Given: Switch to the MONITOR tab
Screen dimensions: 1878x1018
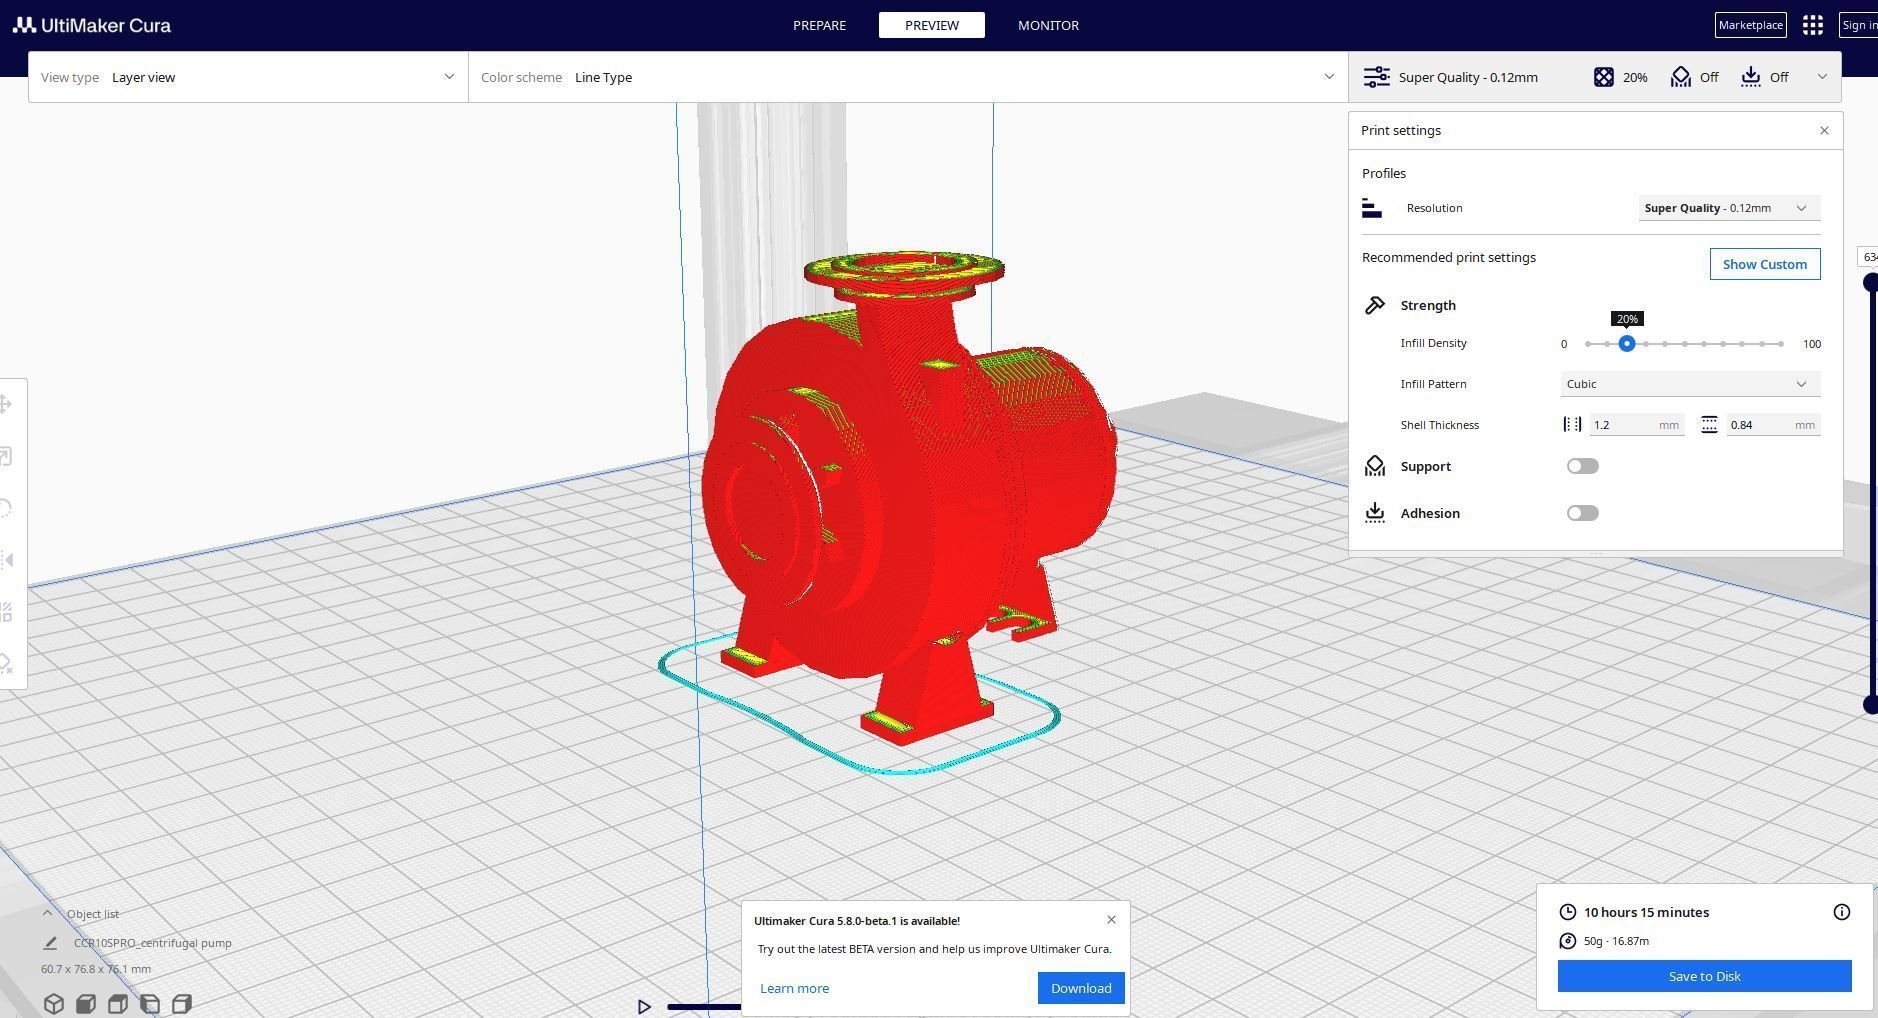Looking at the screenshot, I should coord(1048,25).
